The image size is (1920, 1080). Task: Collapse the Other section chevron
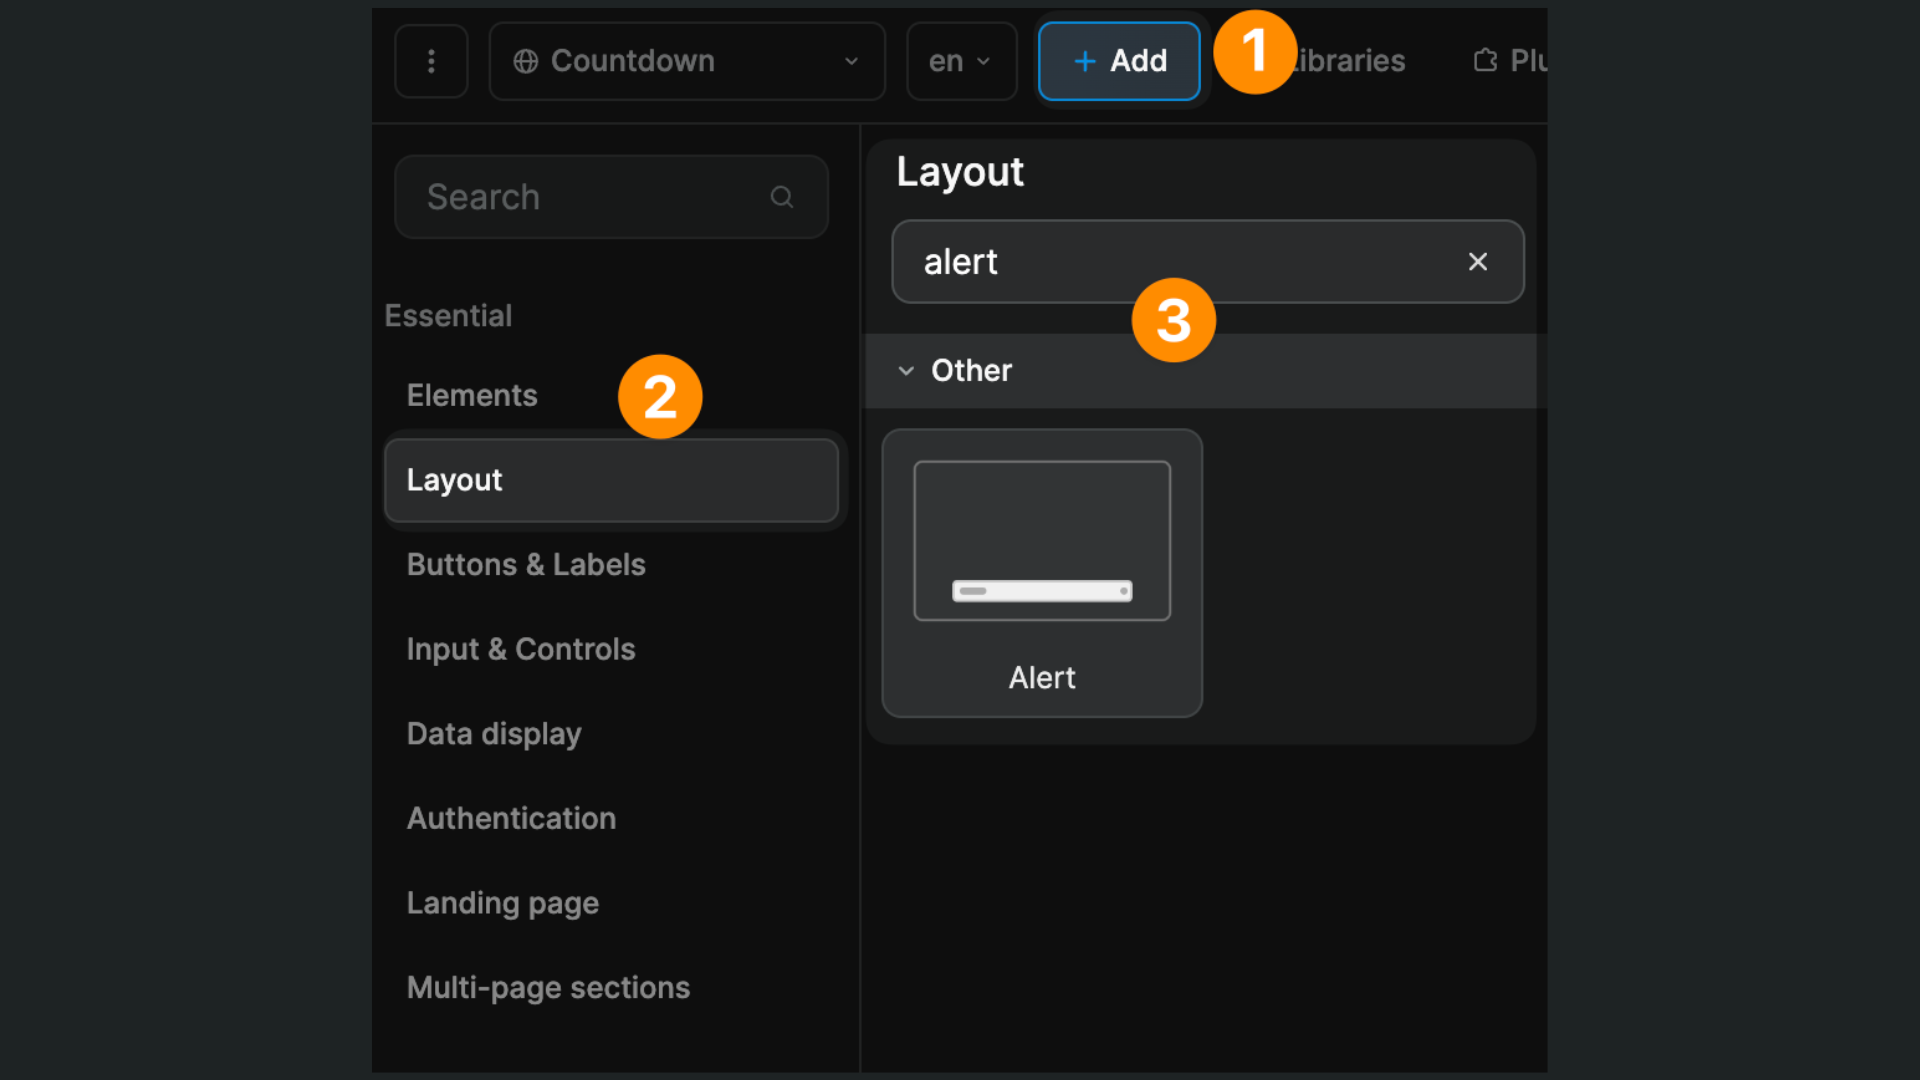point(906,371)
